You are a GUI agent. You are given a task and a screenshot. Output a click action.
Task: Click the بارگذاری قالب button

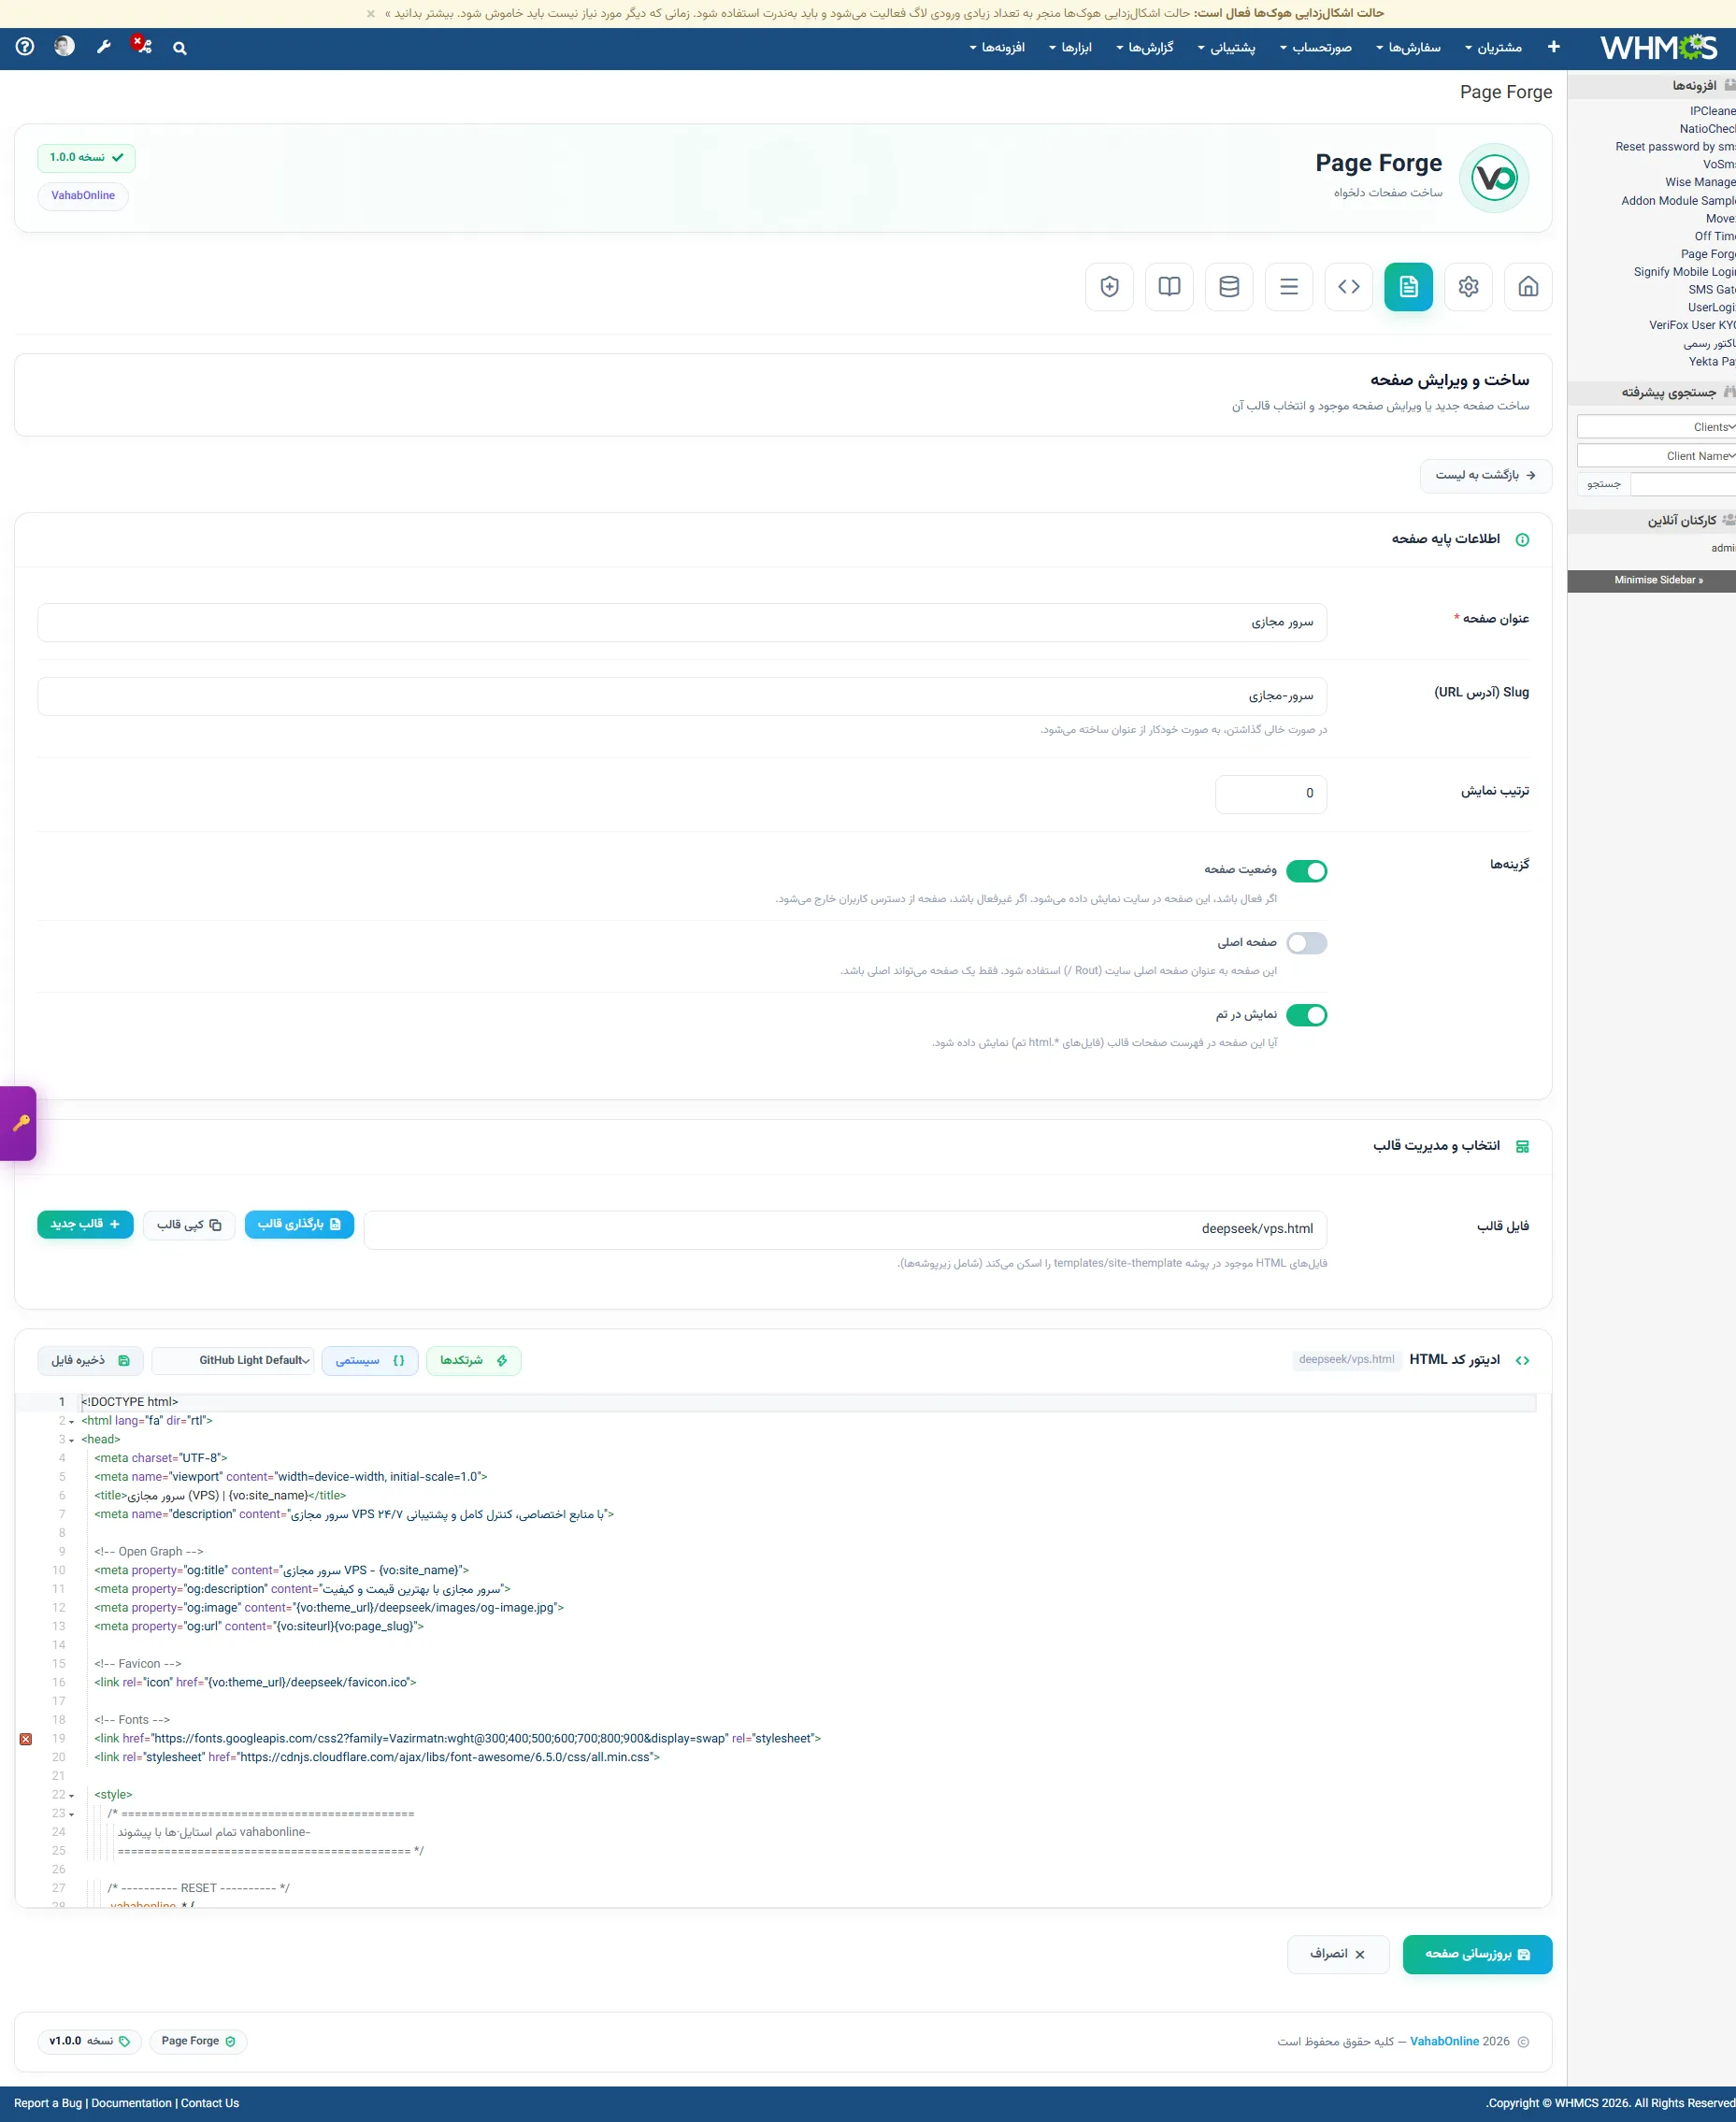click(299, 1225)
